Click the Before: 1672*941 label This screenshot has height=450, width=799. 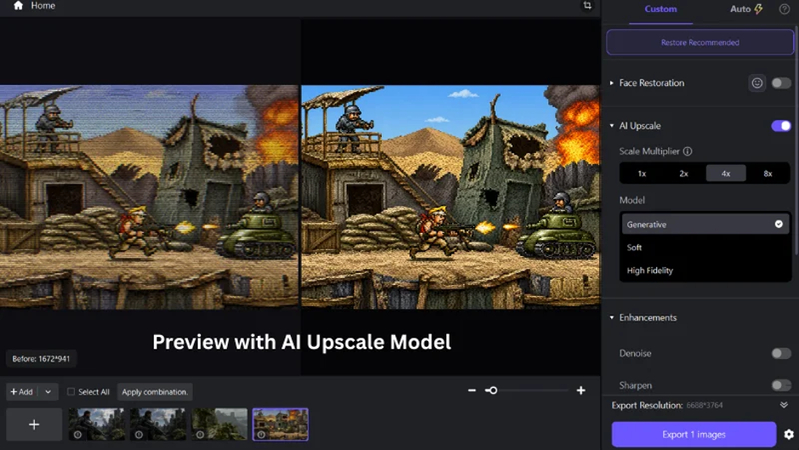coord(41,359)
